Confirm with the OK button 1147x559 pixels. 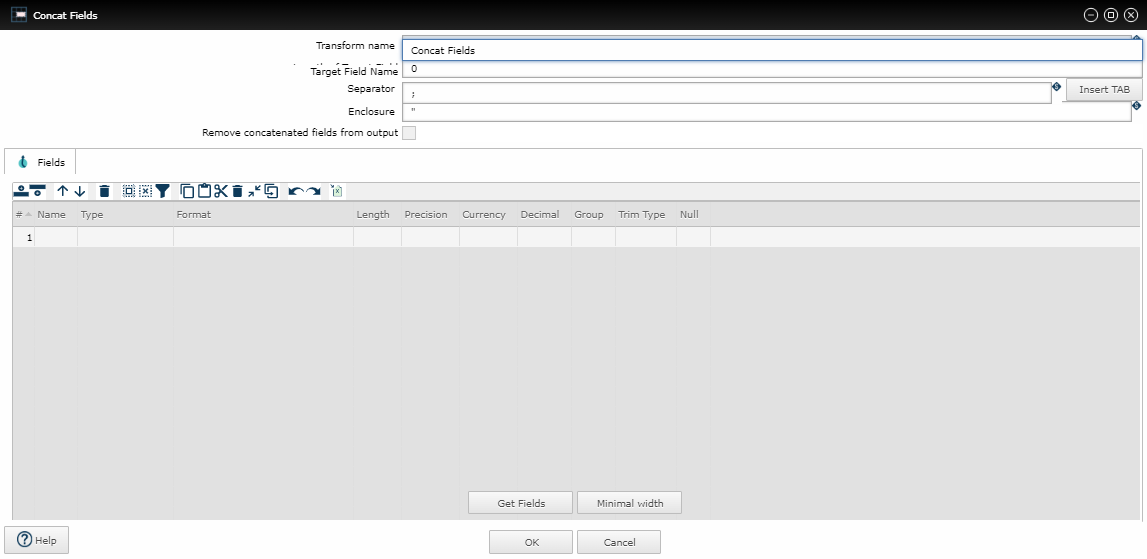[531, 542]
